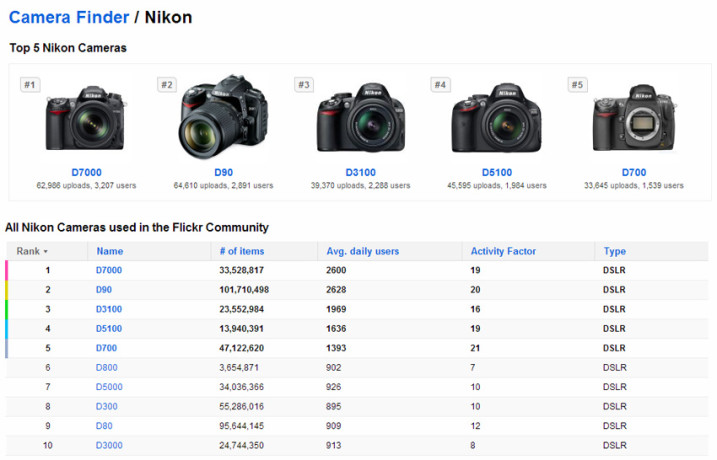717x460 pixels.
Task: Select the items count 33,528,817
Action: (x=241, y=270)
